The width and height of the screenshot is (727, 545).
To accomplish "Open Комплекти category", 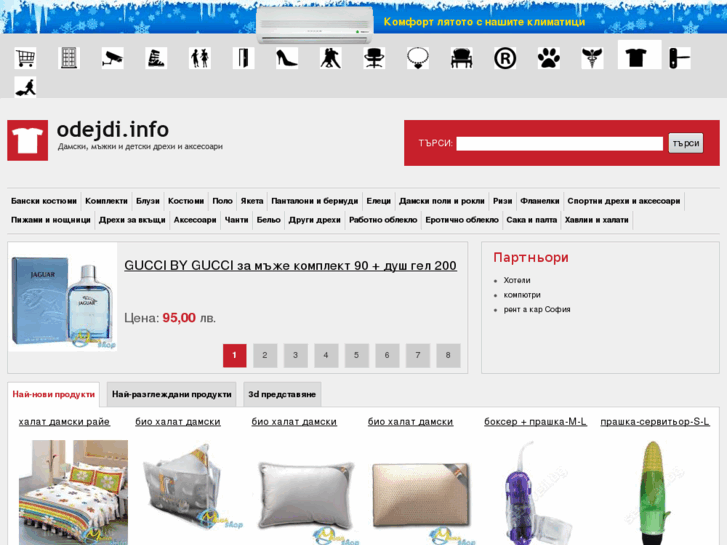I will [106, 201].
